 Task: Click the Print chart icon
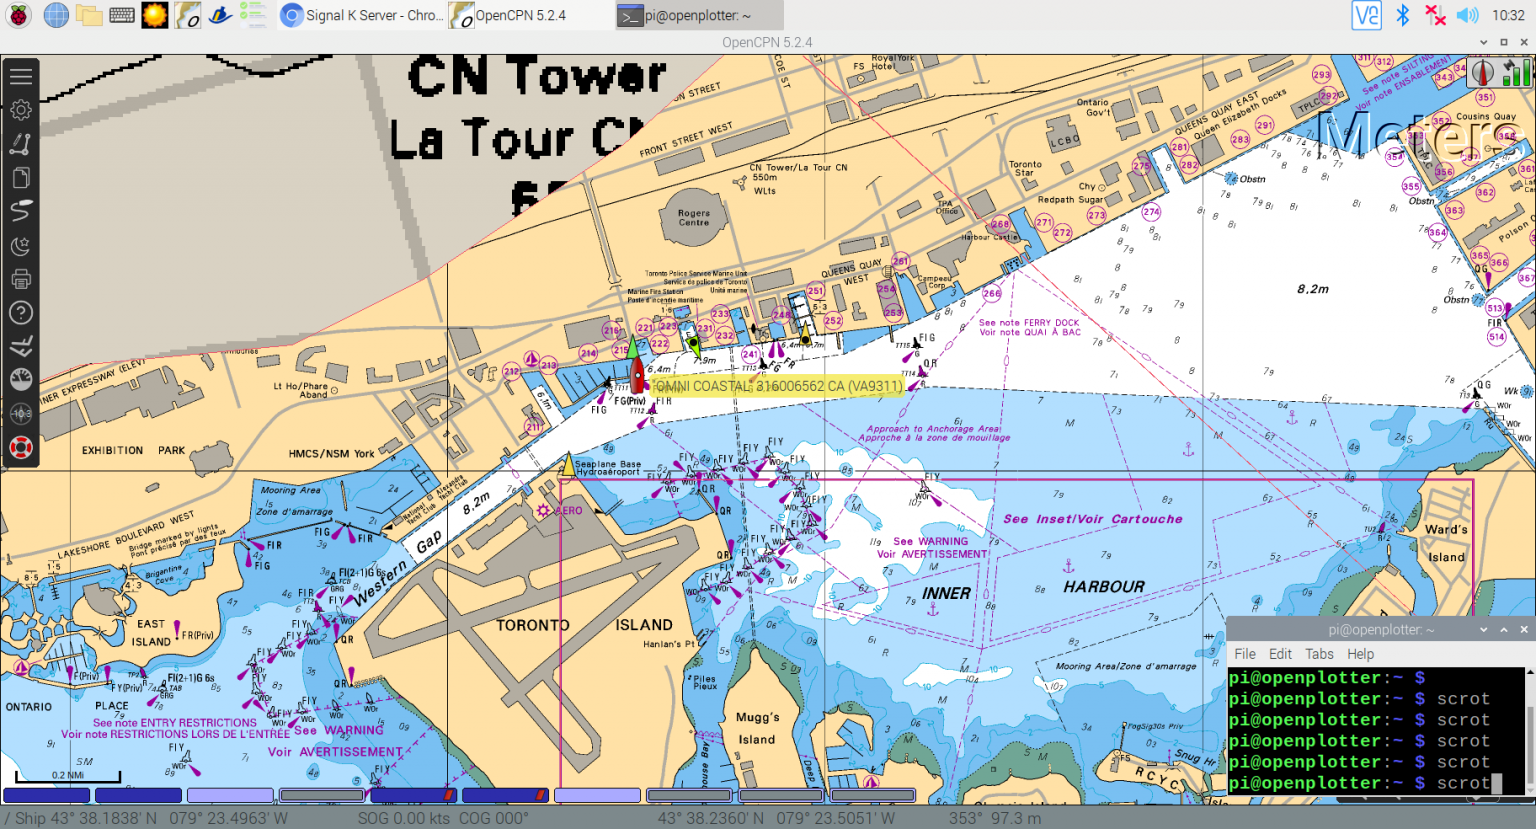click(21, 278)
